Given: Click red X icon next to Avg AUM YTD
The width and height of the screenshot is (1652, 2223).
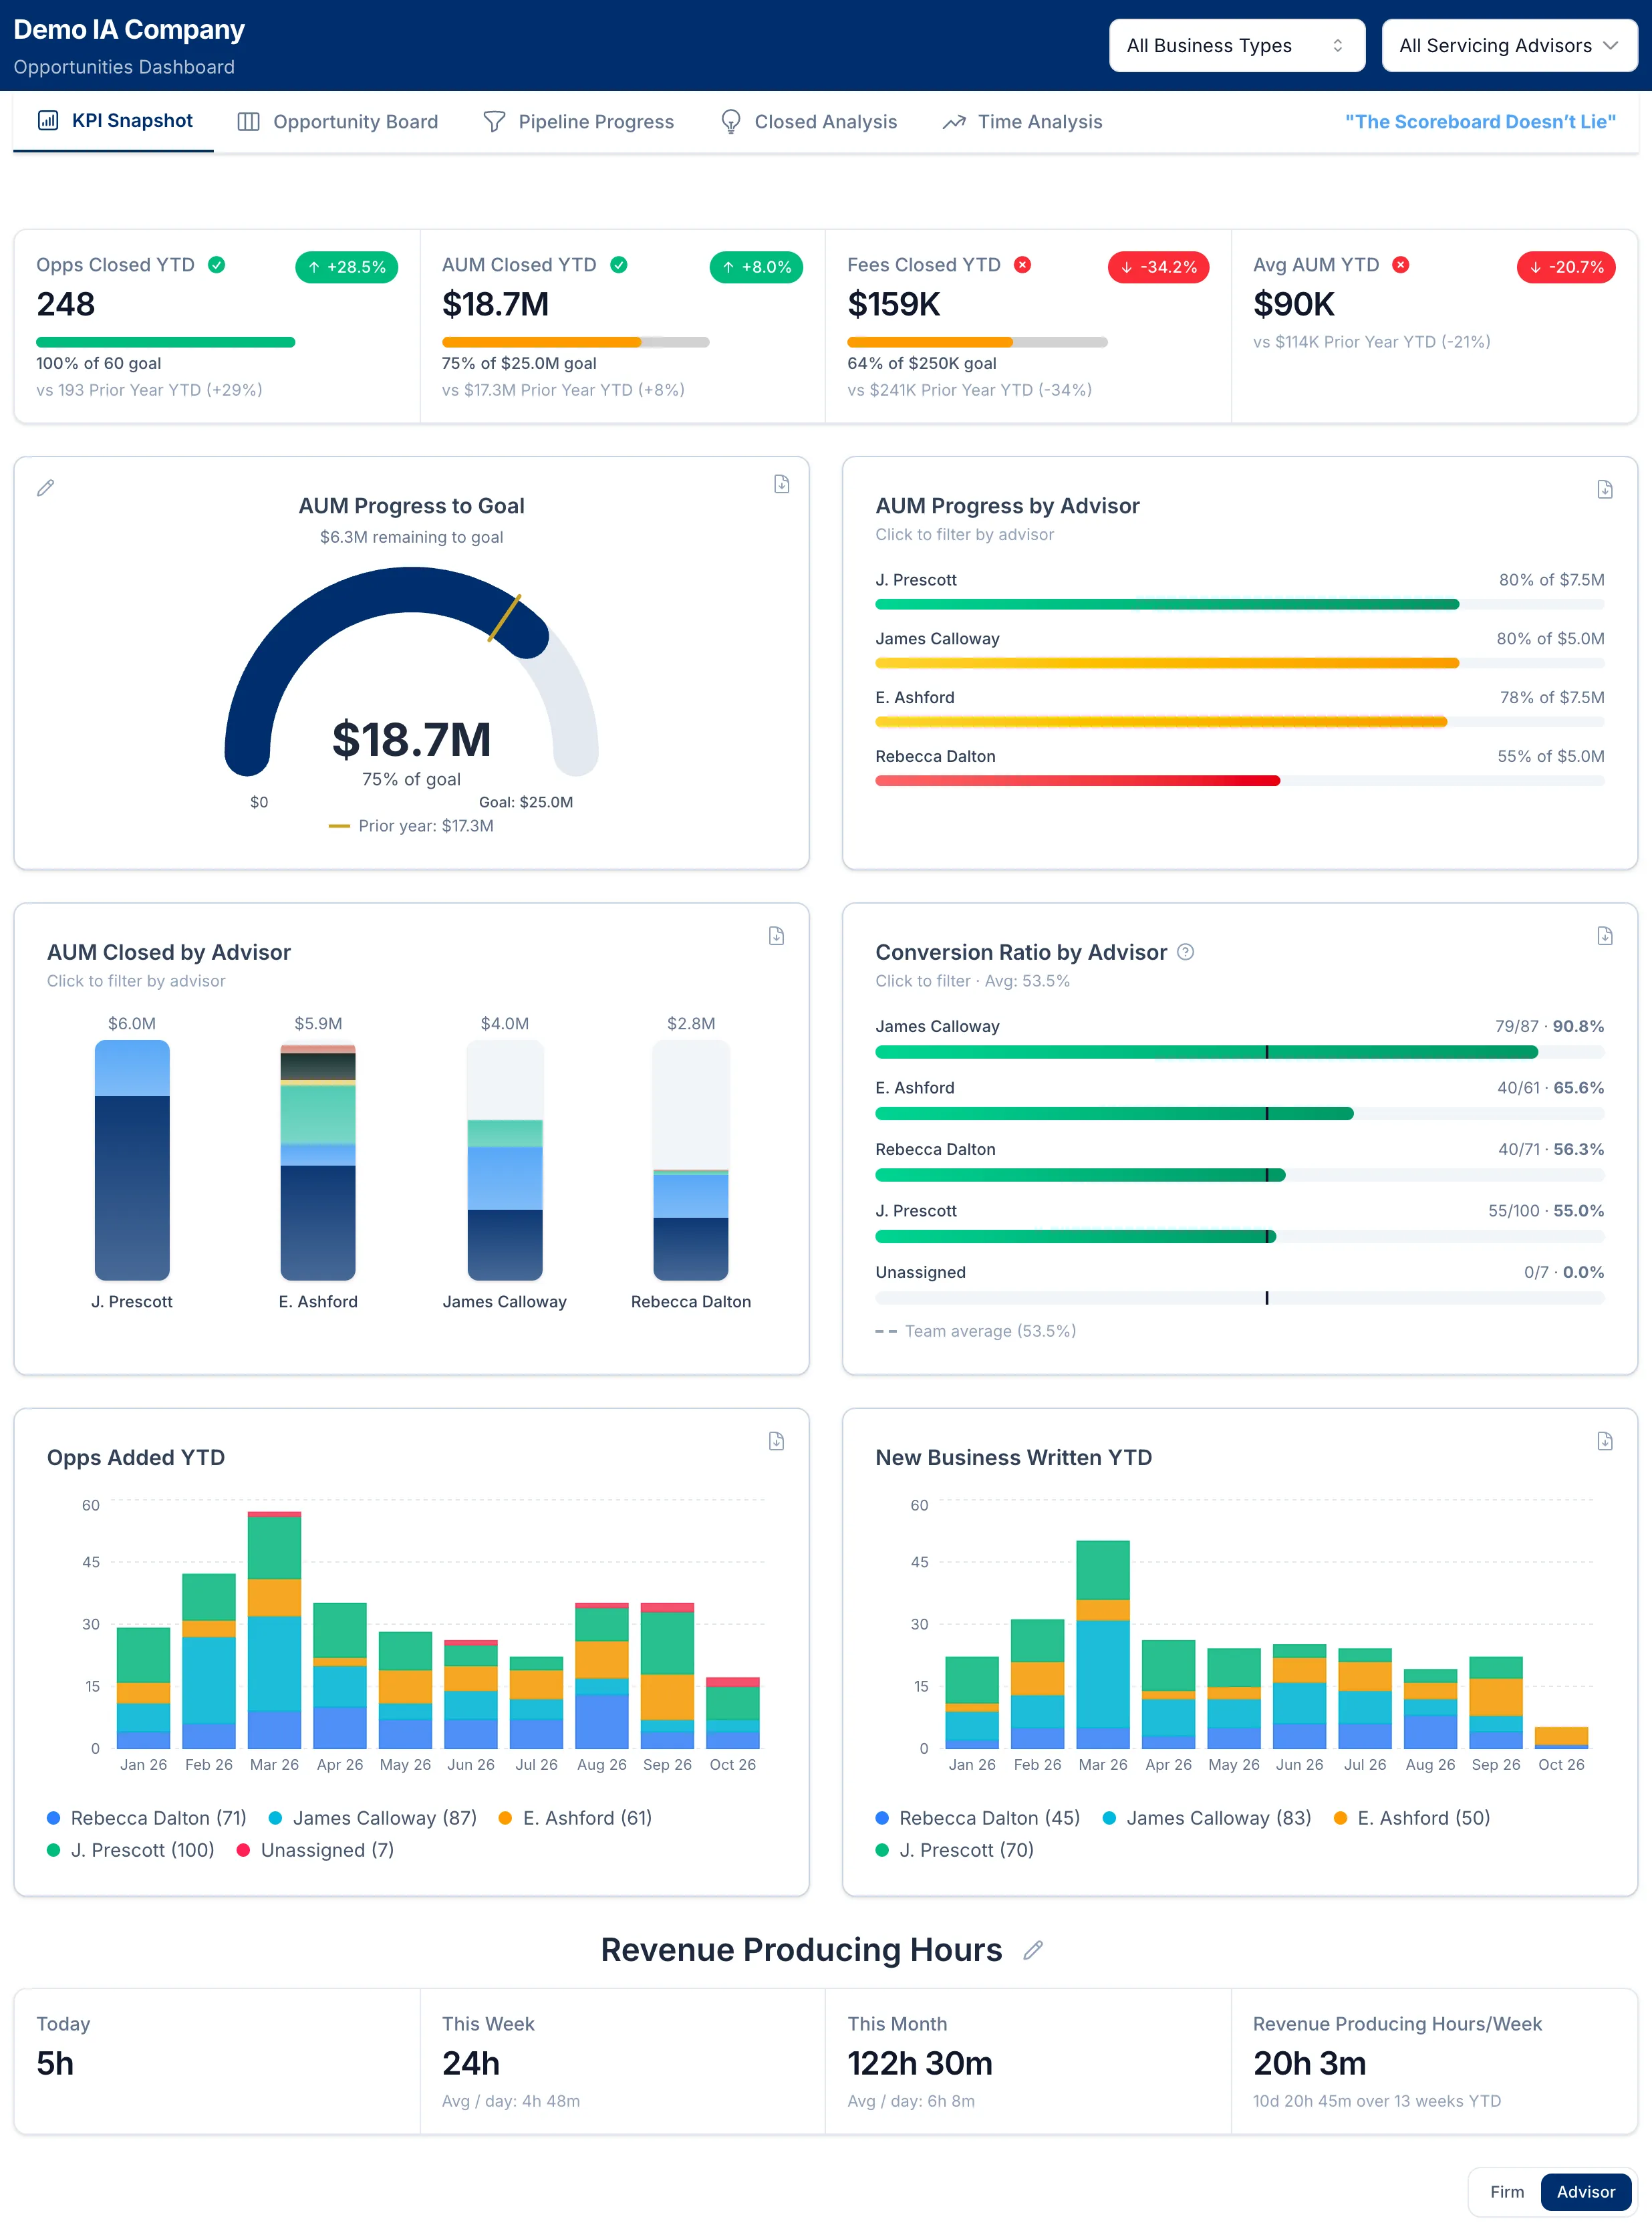Looking at the screenshot, I should point(1401,265).
